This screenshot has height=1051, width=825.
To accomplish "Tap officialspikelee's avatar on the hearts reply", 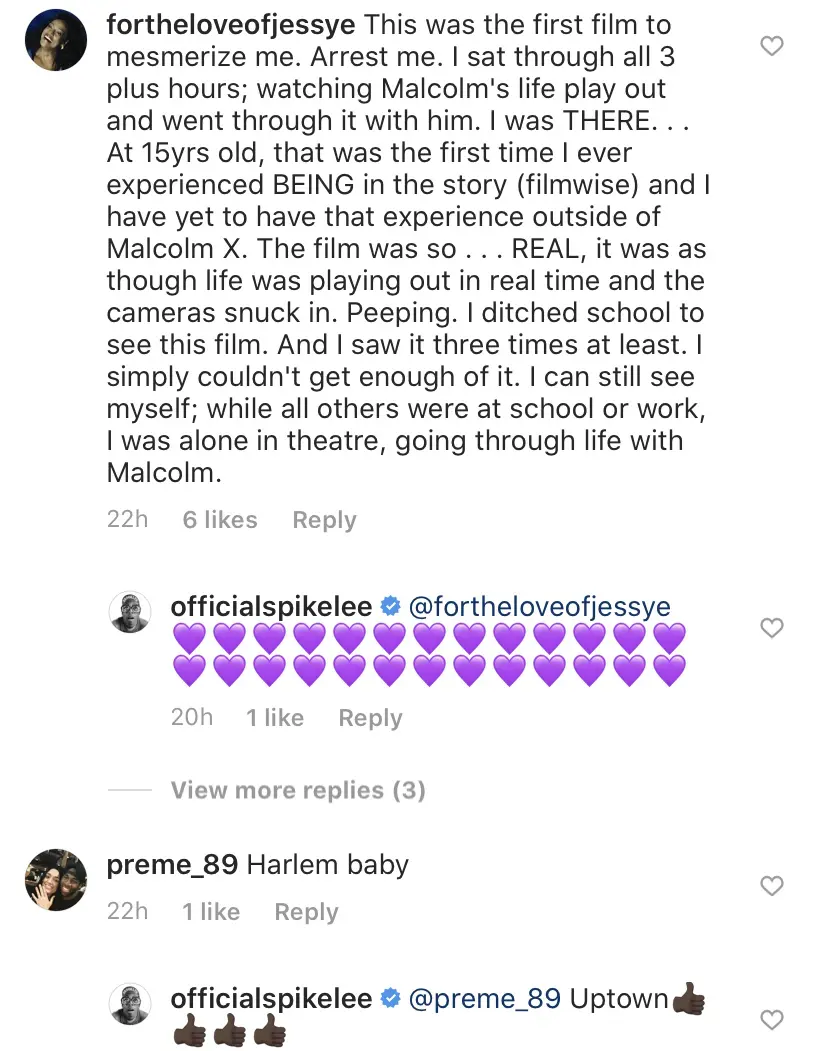I will coord(130,612).
